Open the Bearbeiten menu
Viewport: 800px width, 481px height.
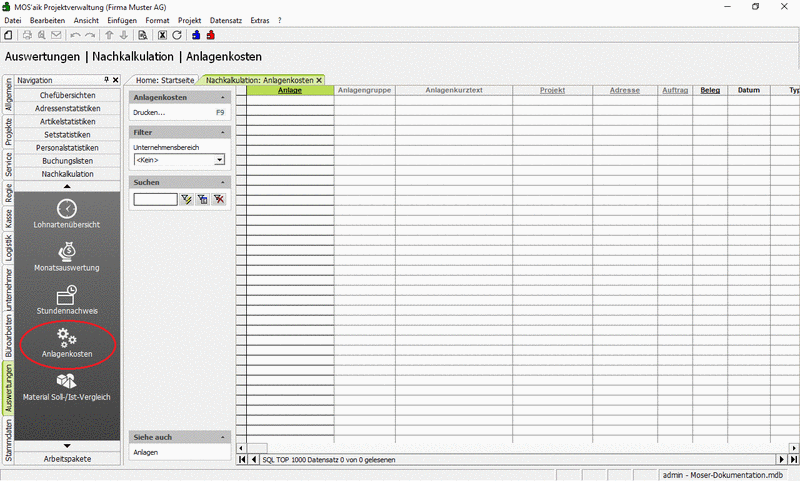point(47,20)
